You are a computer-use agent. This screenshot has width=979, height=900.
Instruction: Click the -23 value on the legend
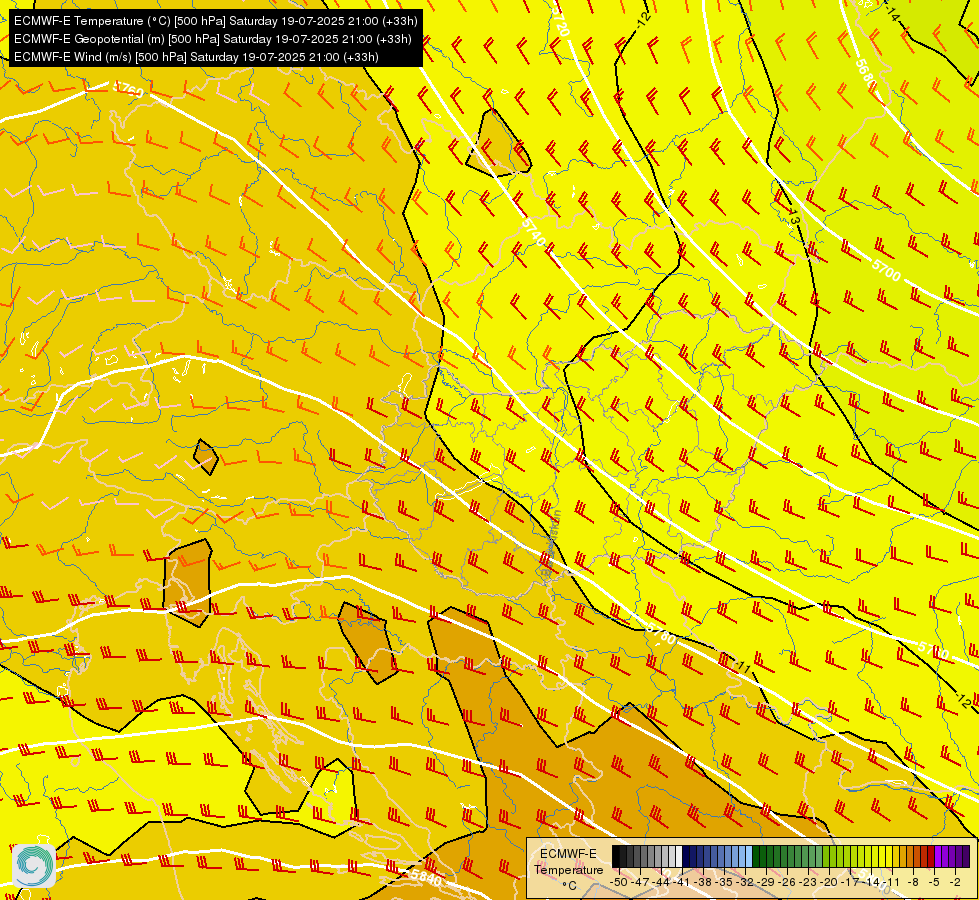coord(808,882)
